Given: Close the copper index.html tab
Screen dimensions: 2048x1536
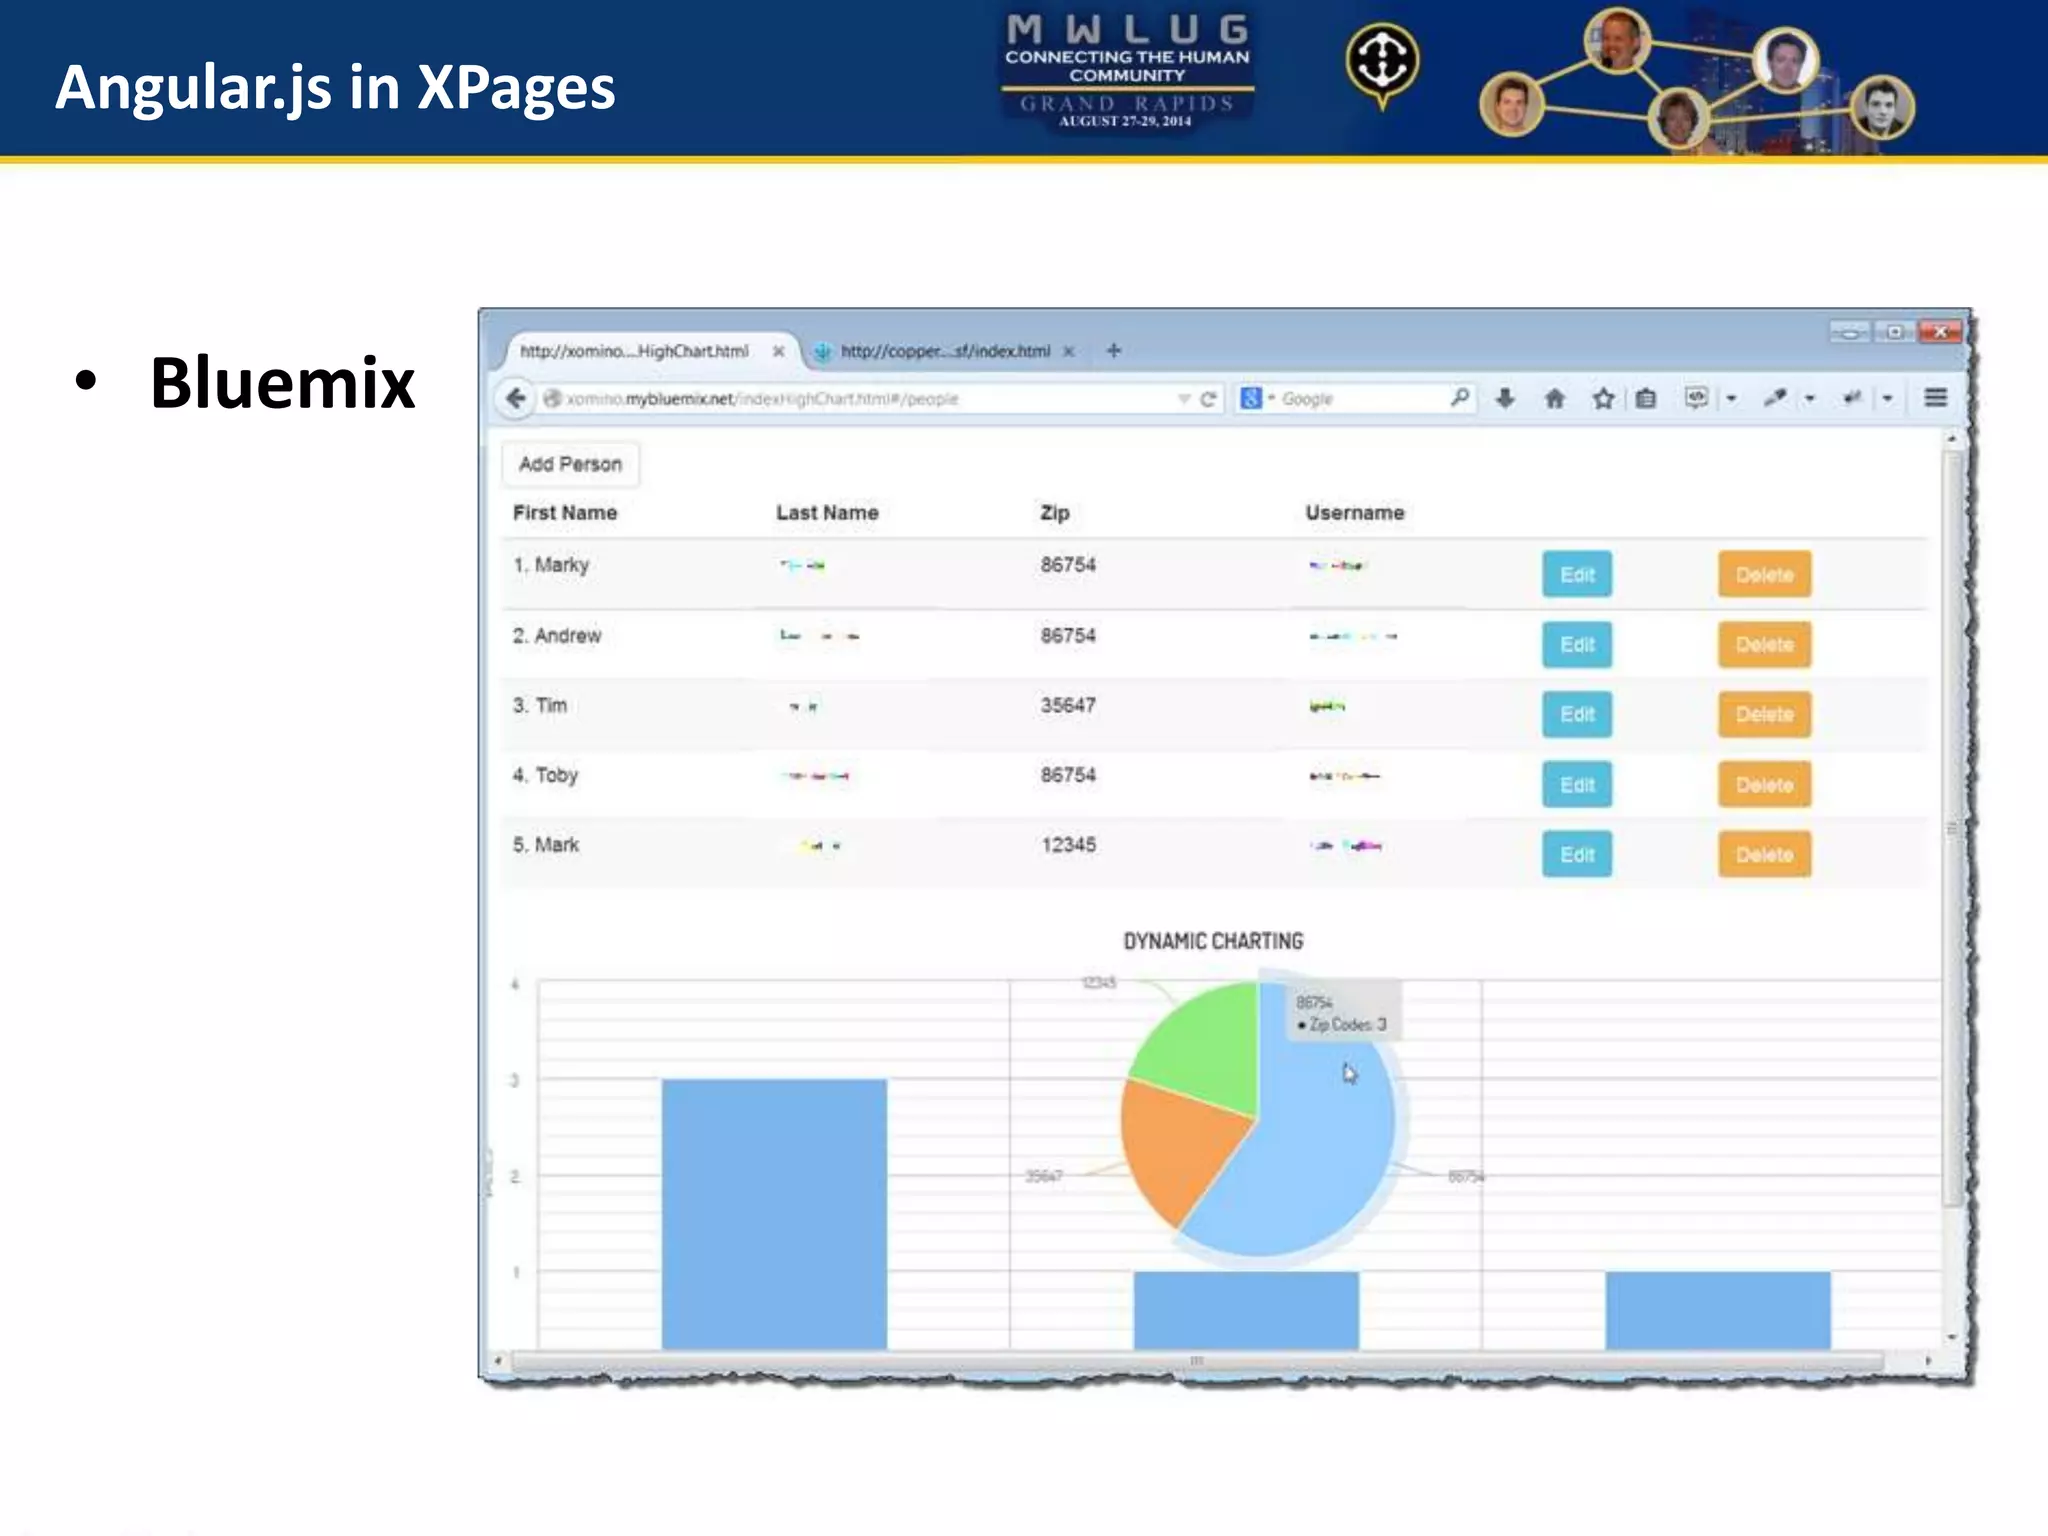Looking at the screenshot, I should (x=1069, y=351).
